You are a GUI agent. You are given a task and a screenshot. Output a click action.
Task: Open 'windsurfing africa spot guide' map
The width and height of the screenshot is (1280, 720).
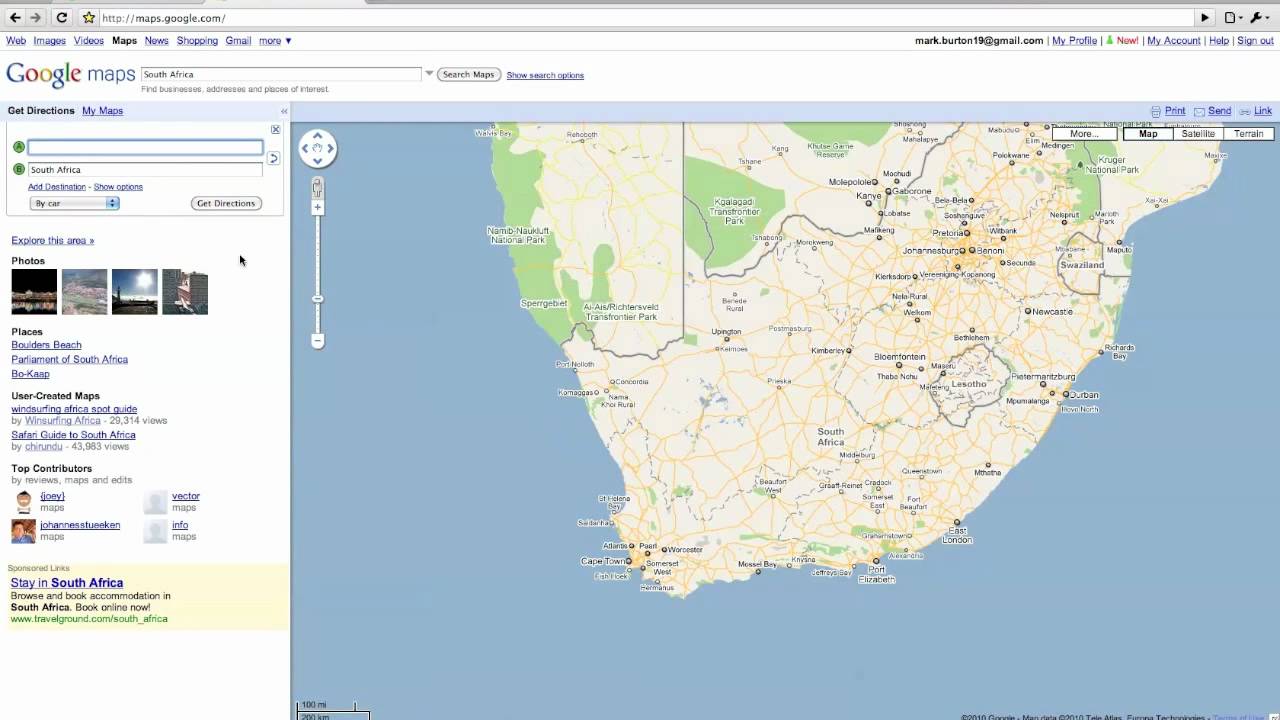coord(74,409)
